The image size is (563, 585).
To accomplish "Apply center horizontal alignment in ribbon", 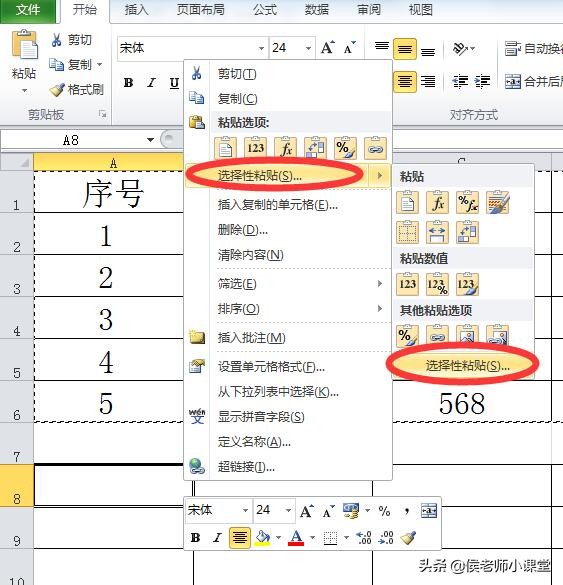I will 405,81.
